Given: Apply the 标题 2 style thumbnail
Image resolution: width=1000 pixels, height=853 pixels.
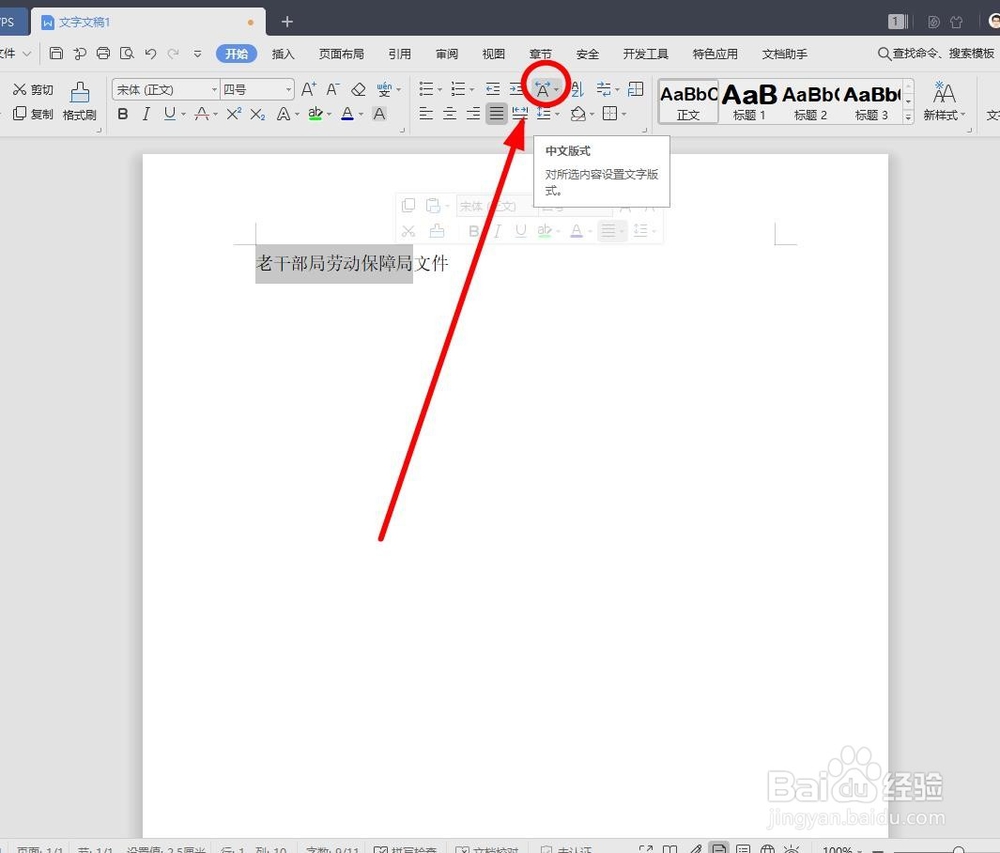Looking at the screenshot, I should [811, 101].
